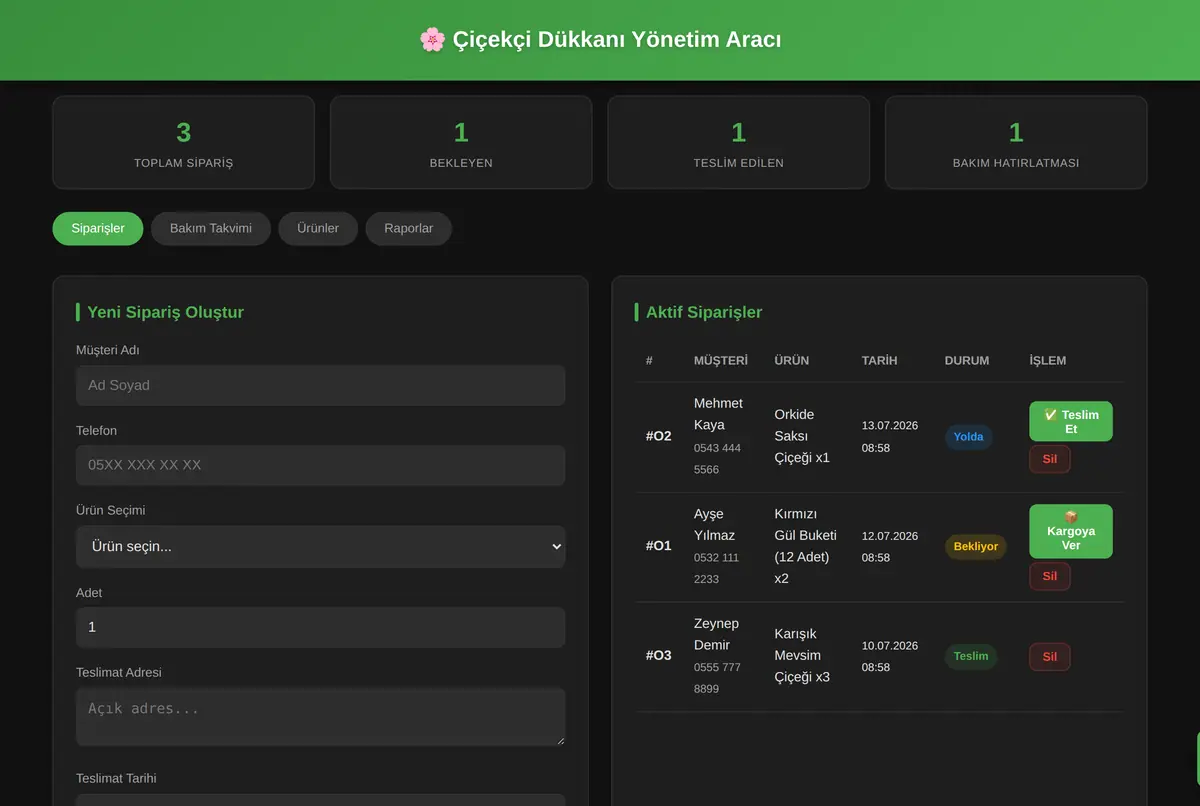Click the Teslim status badge on #O3

pyautogui.click(x=971, y=656)
